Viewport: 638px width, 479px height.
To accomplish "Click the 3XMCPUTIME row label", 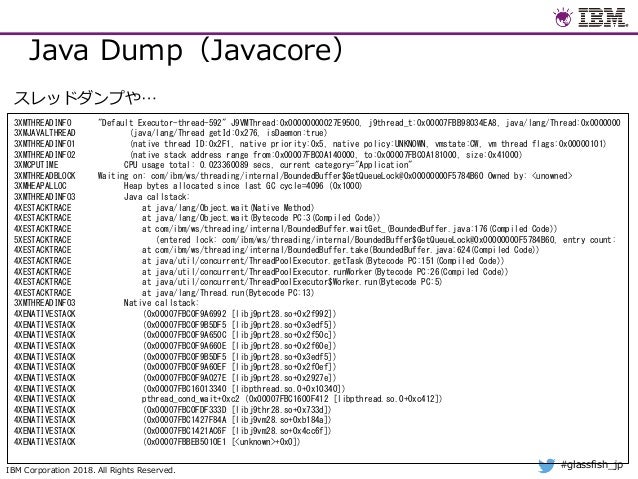I will coord(36,165).
